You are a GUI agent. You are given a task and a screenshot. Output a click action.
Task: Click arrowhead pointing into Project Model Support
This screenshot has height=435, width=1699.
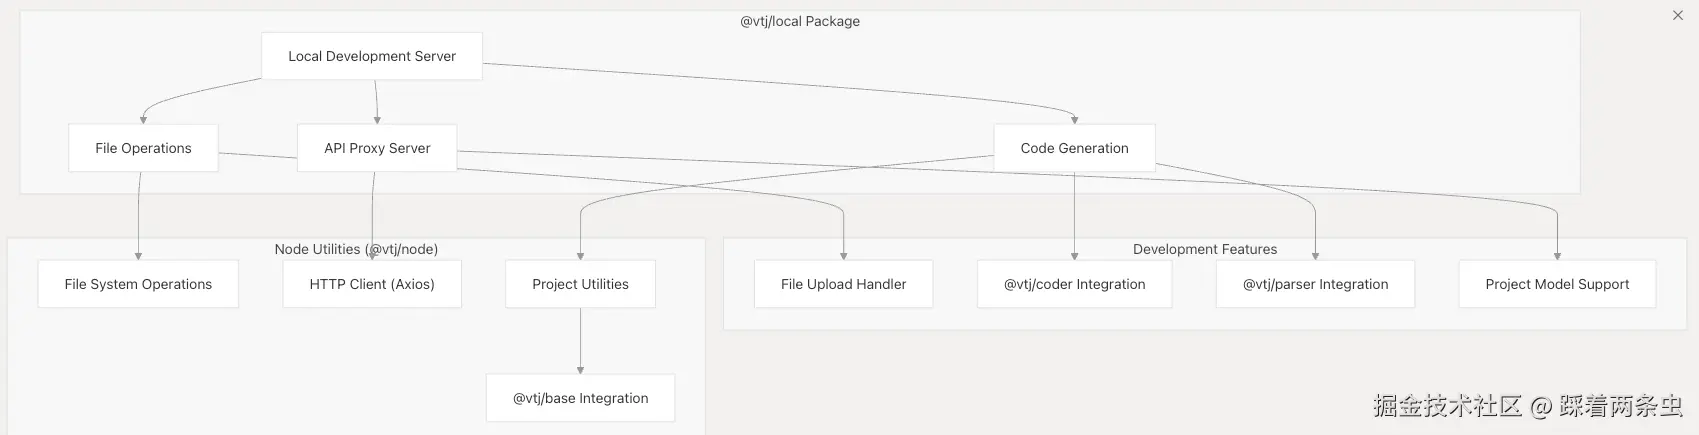pos(1557,256)
